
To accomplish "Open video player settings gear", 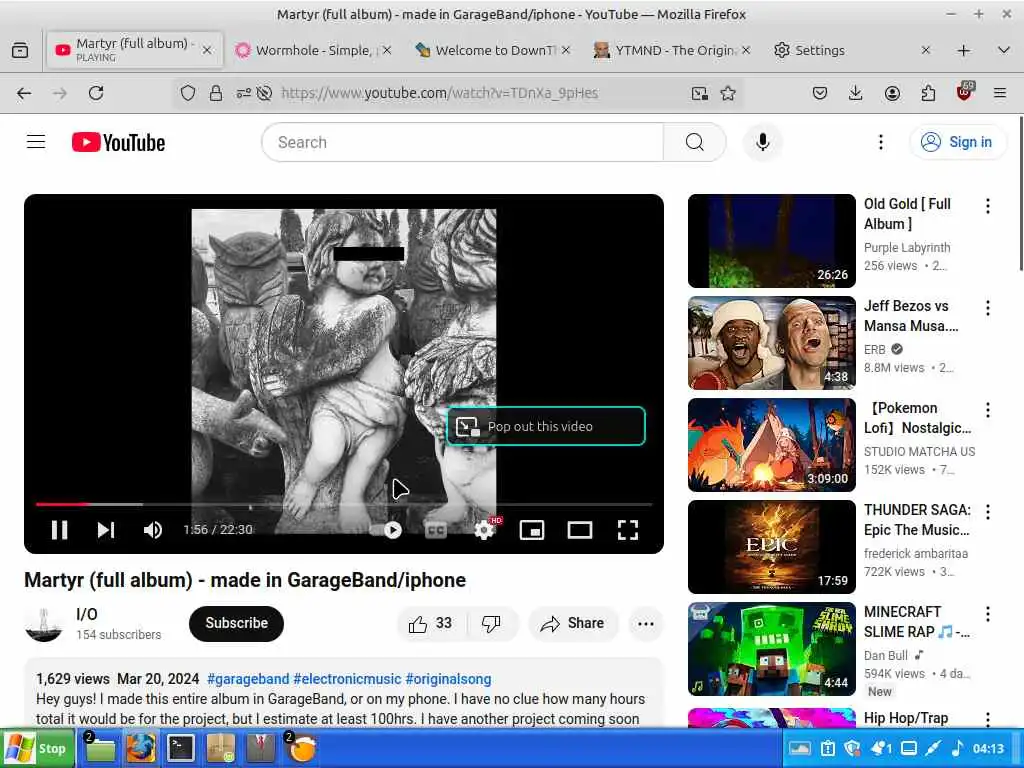I will tap(485, 530).
